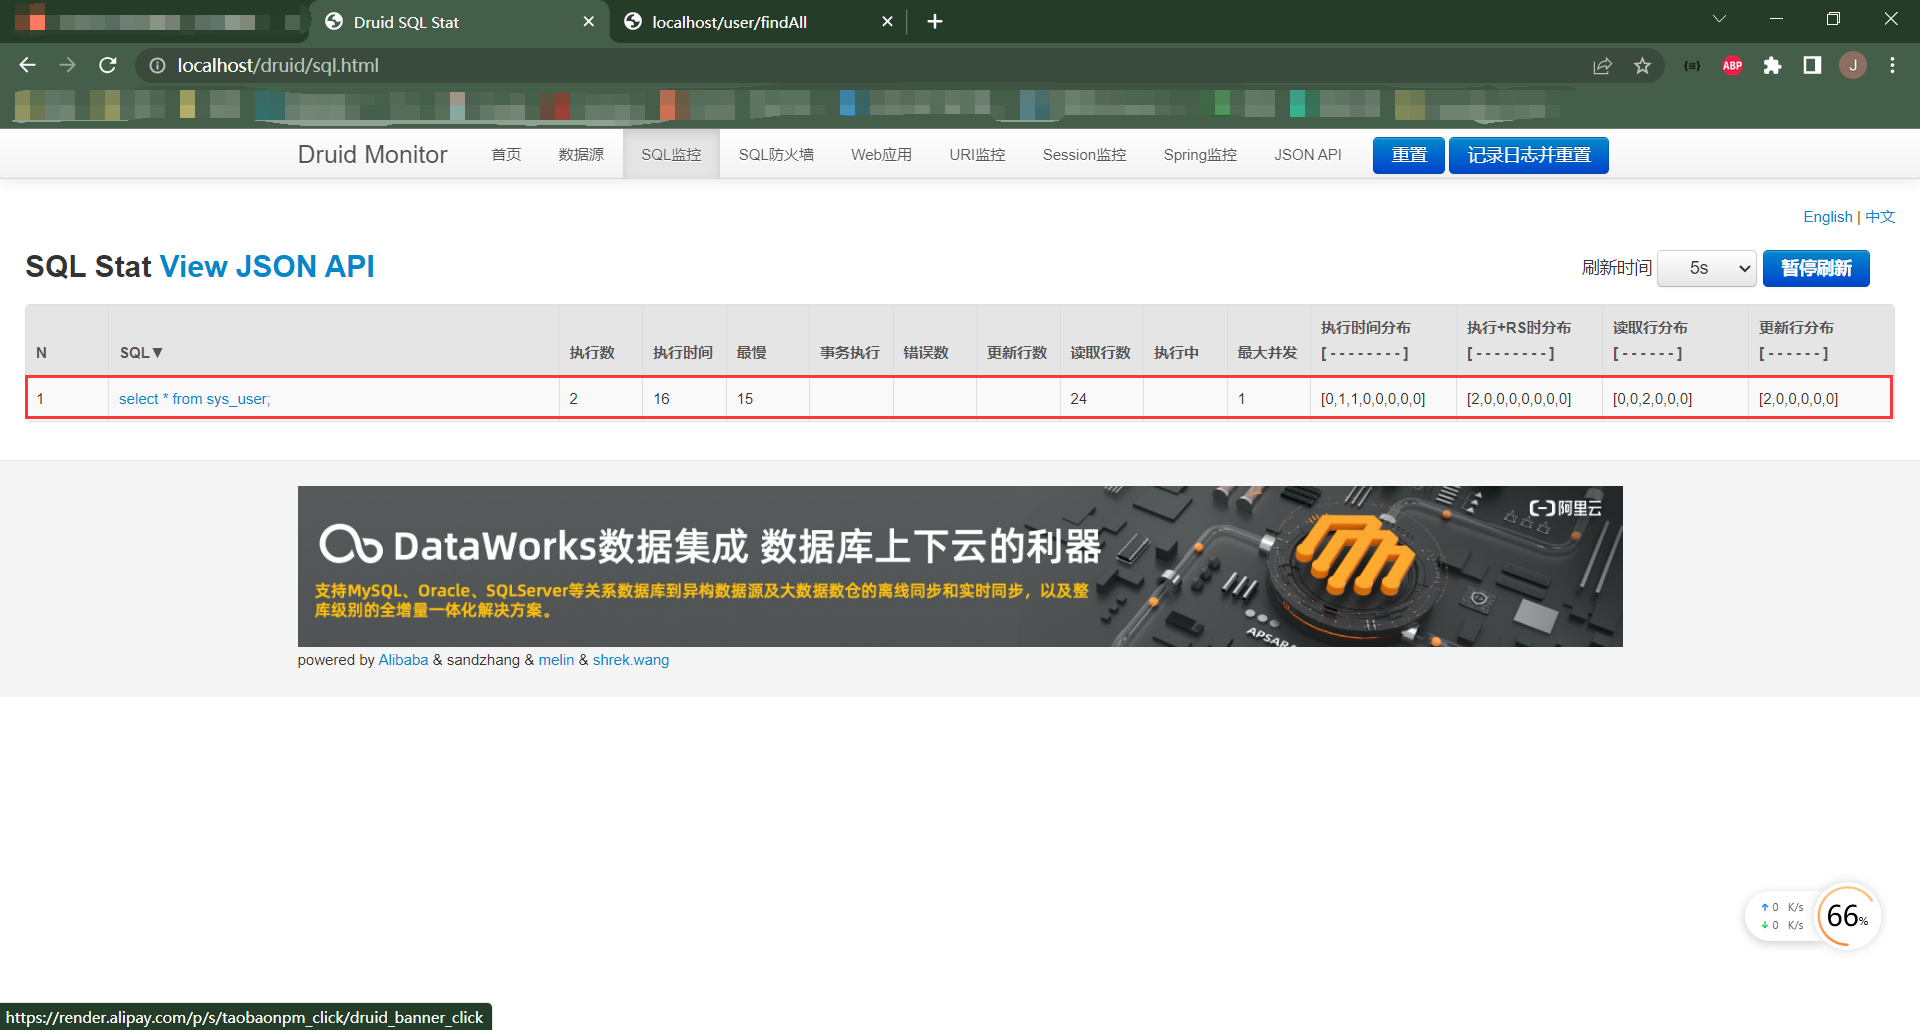Pause auto refresh with 暂停刷新
The image size is (1920, 1030).
click(x=1816, y=268)
